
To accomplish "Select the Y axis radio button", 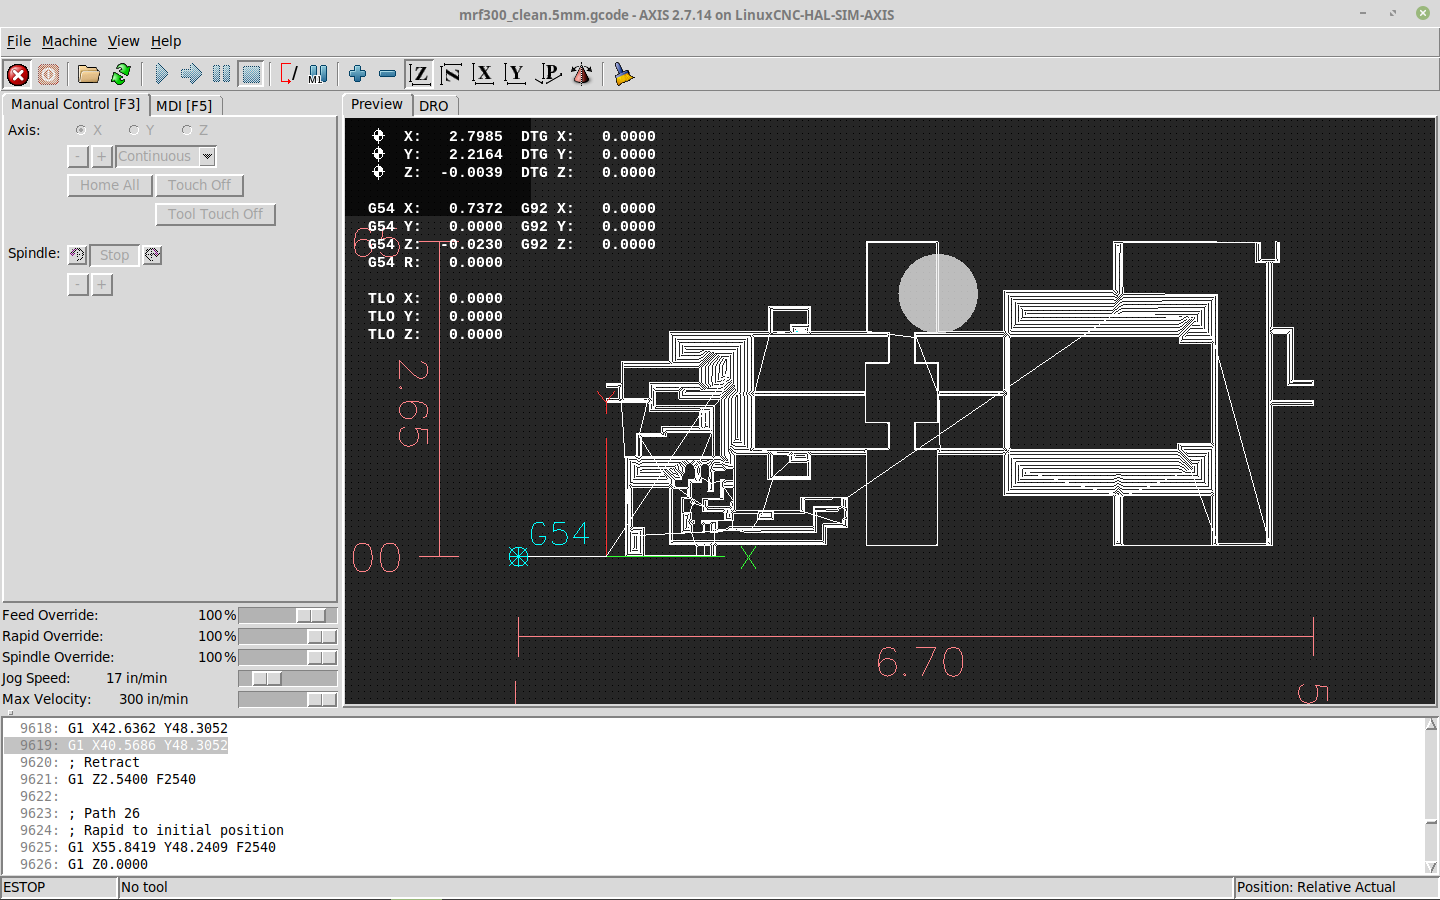I will 134,130.
